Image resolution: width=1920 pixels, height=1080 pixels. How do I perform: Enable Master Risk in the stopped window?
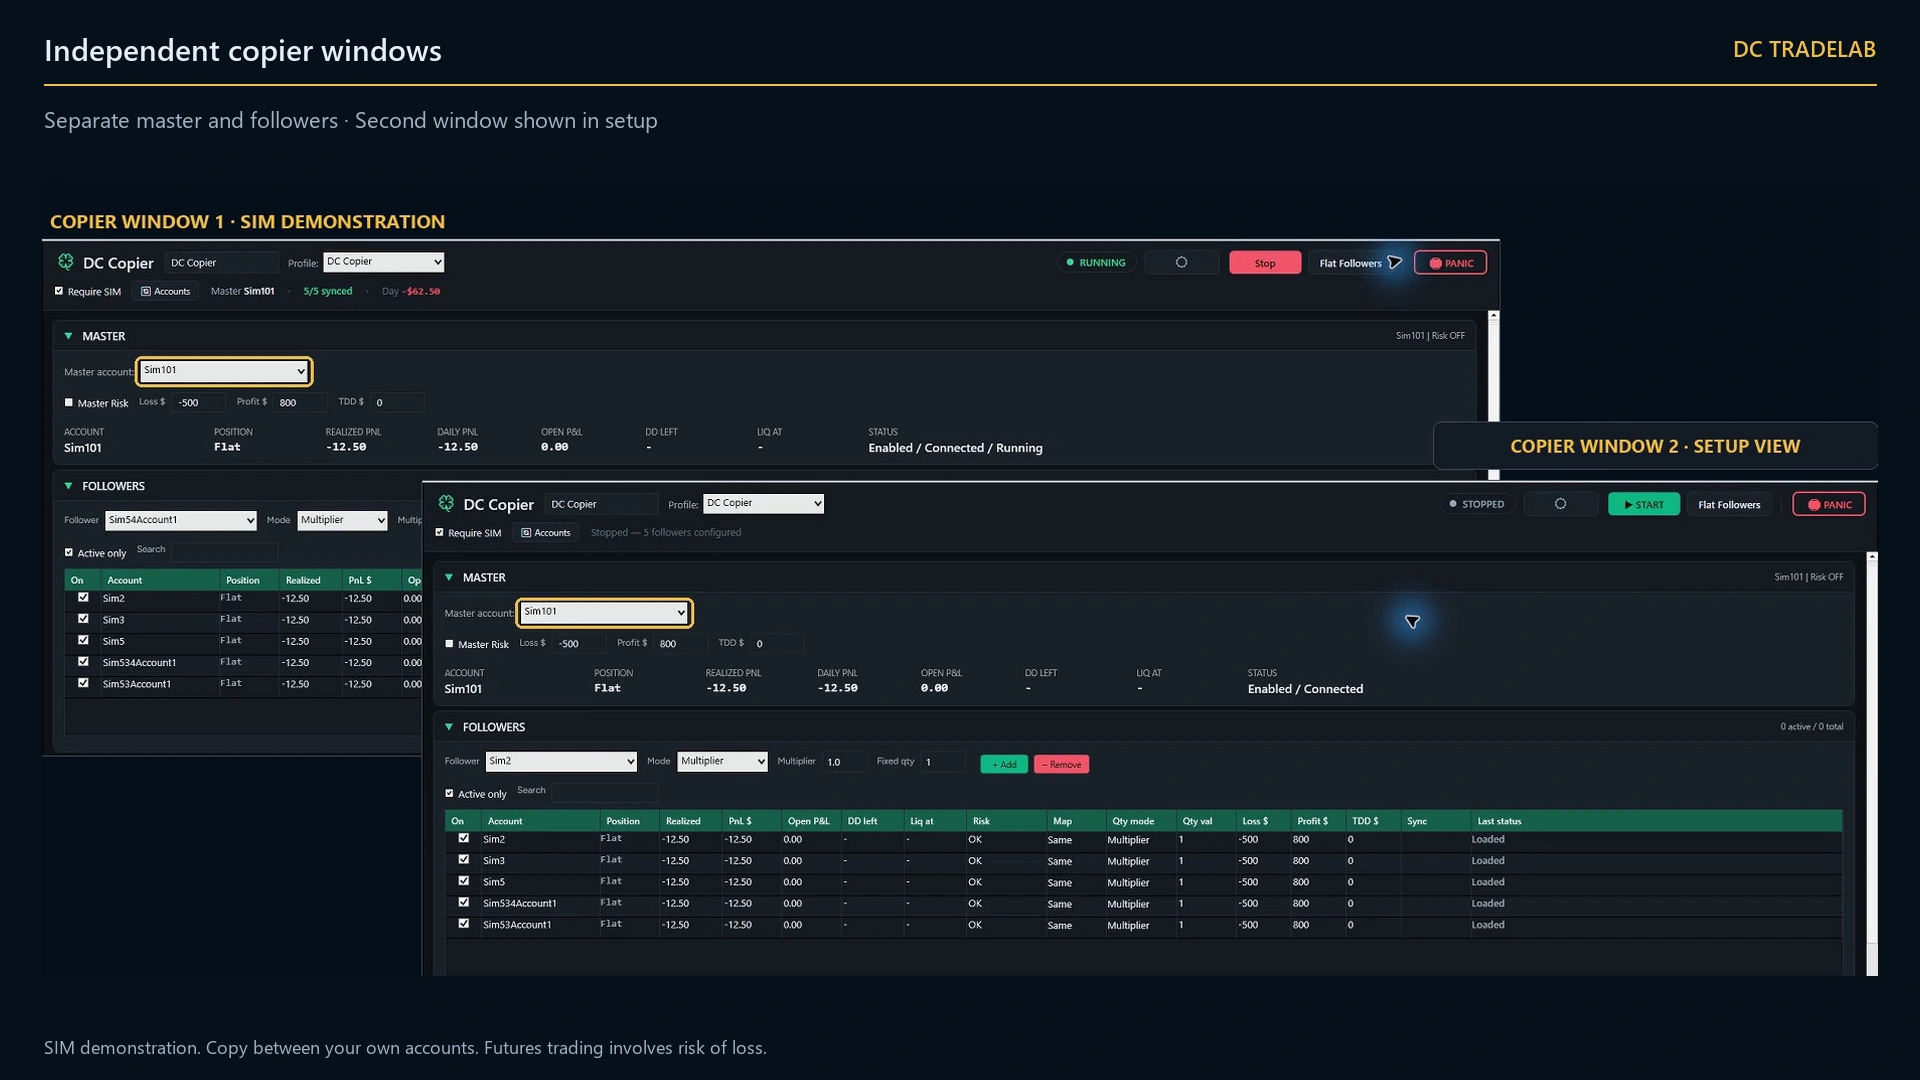point(449,644)
